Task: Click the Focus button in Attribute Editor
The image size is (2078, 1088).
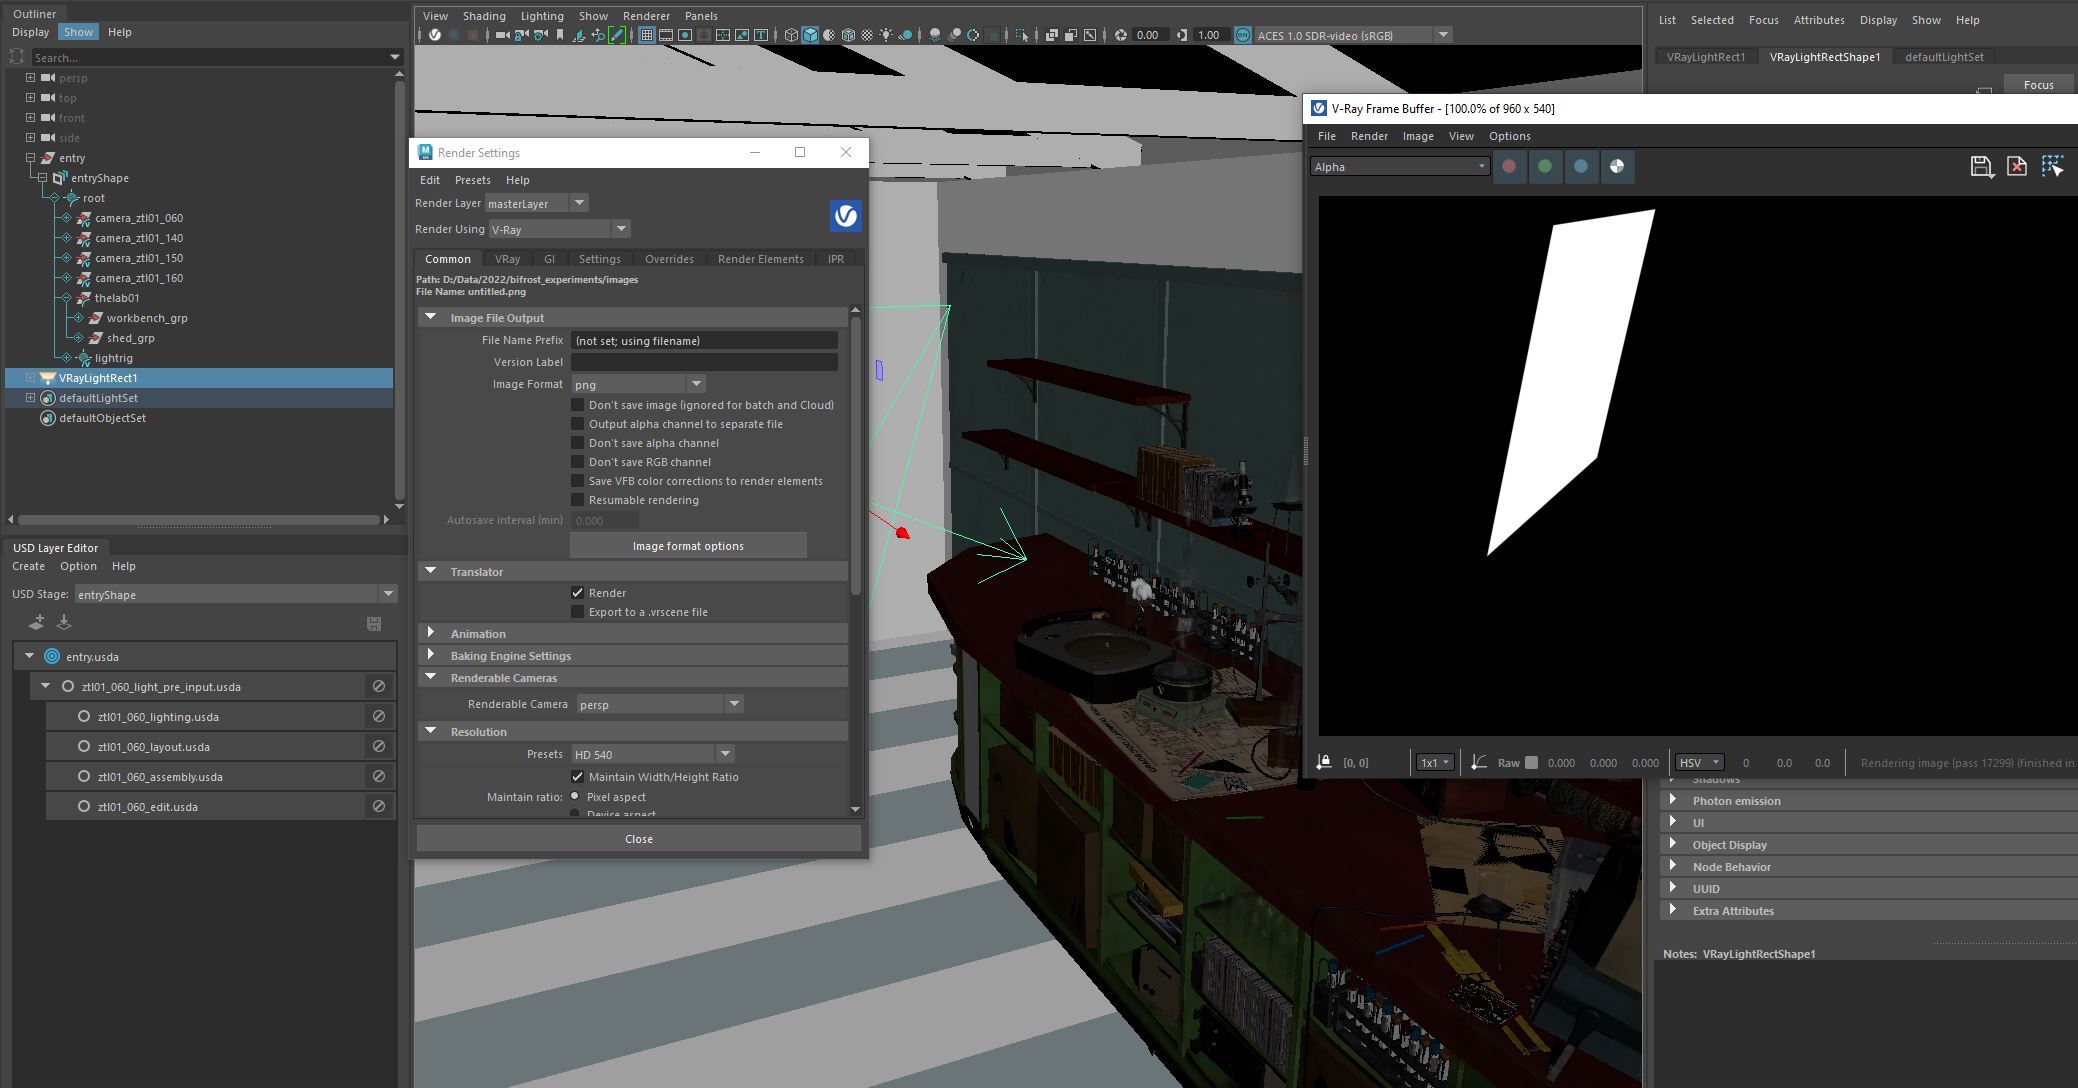Action: [x=2038, y=85]
